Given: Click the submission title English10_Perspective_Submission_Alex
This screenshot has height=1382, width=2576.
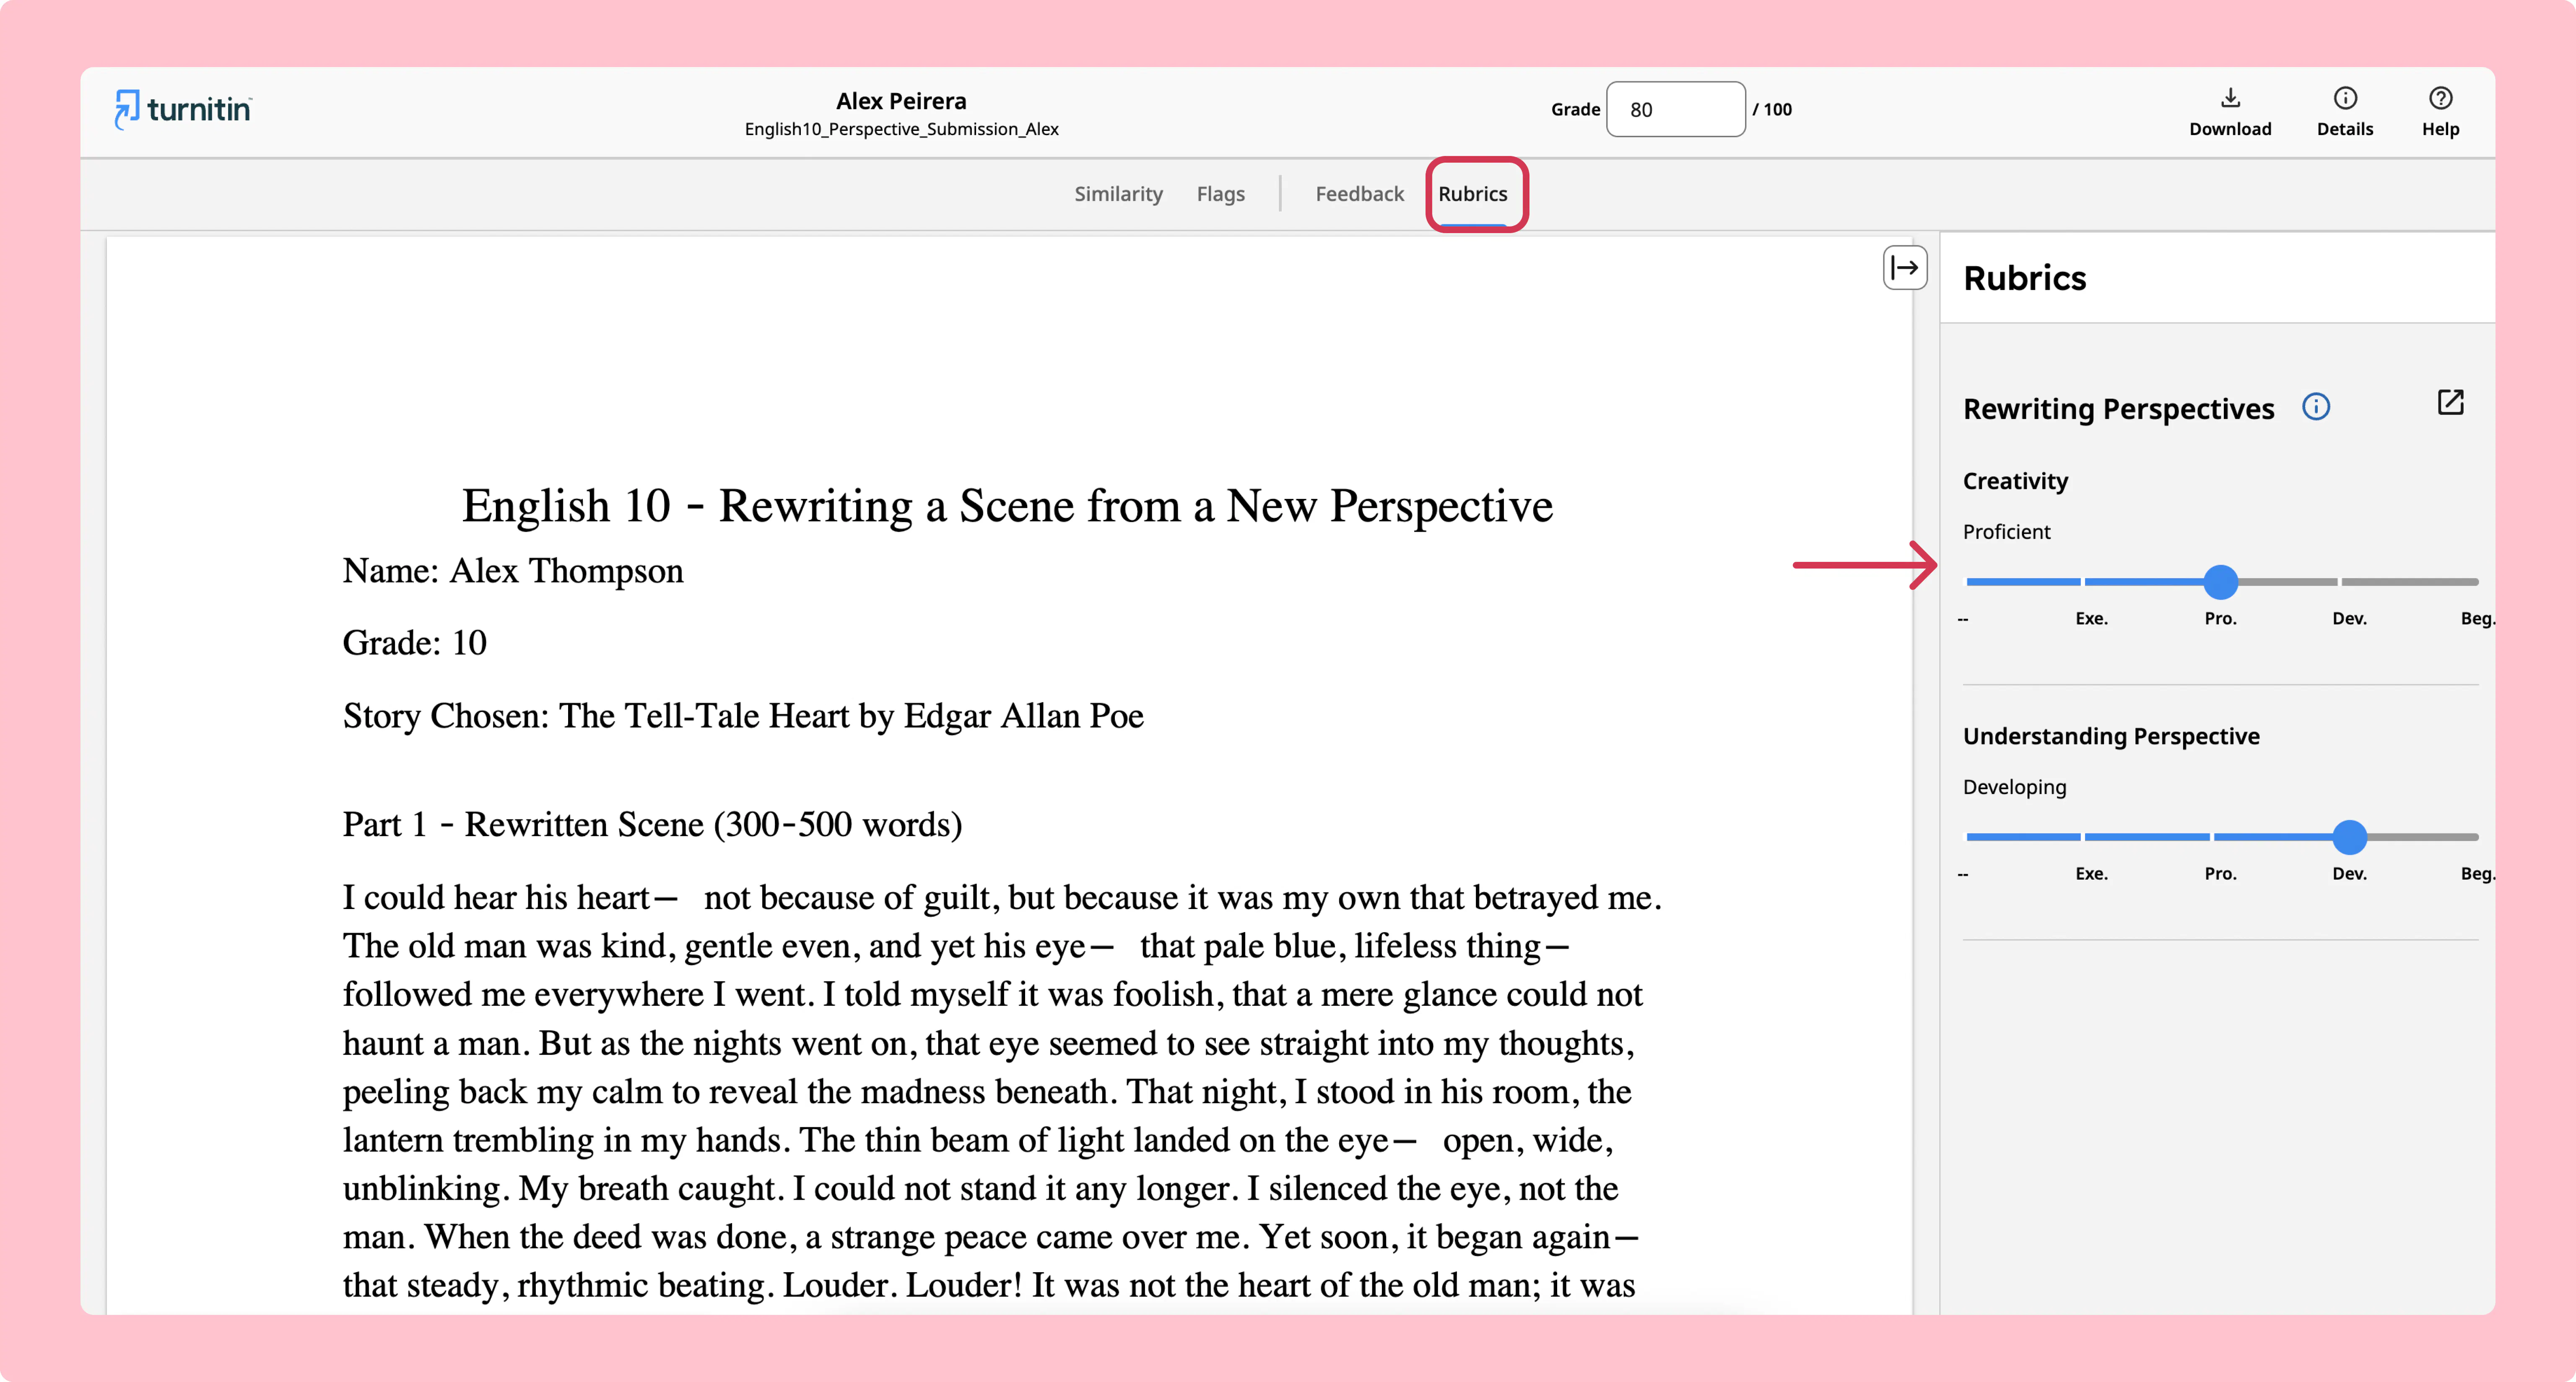Looking at the screenshot, I should (x=901, y=130).
